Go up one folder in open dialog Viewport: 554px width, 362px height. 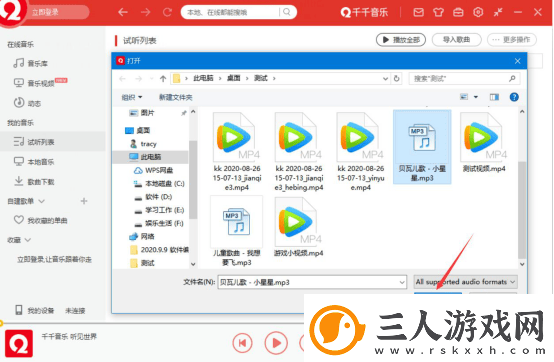point(163,79)
